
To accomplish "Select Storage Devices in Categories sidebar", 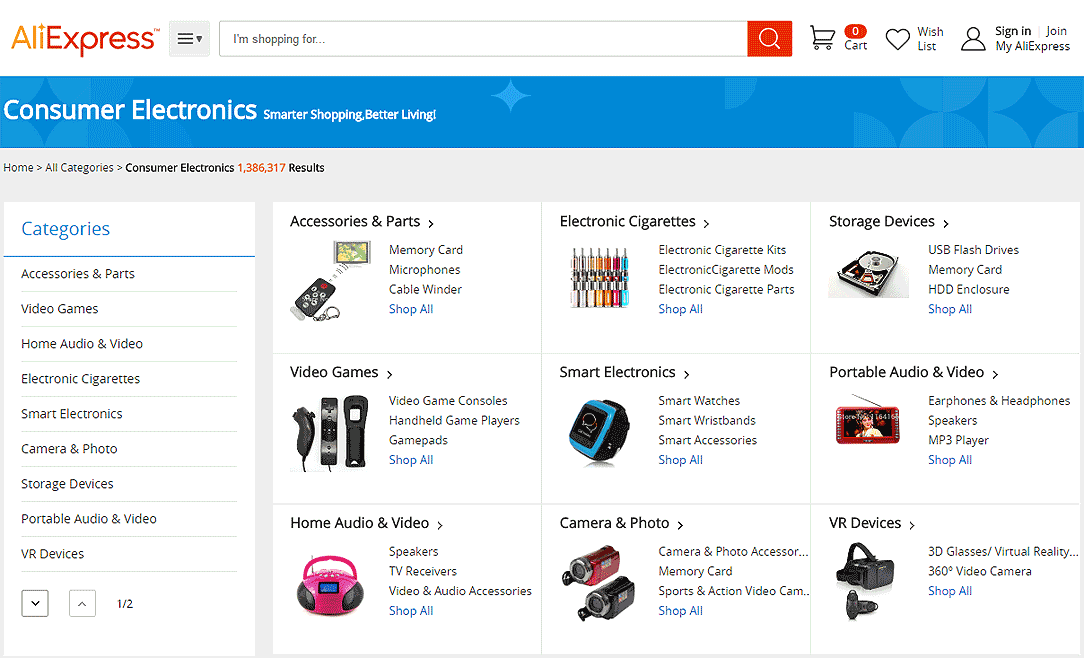I will (x=67, y=484).
